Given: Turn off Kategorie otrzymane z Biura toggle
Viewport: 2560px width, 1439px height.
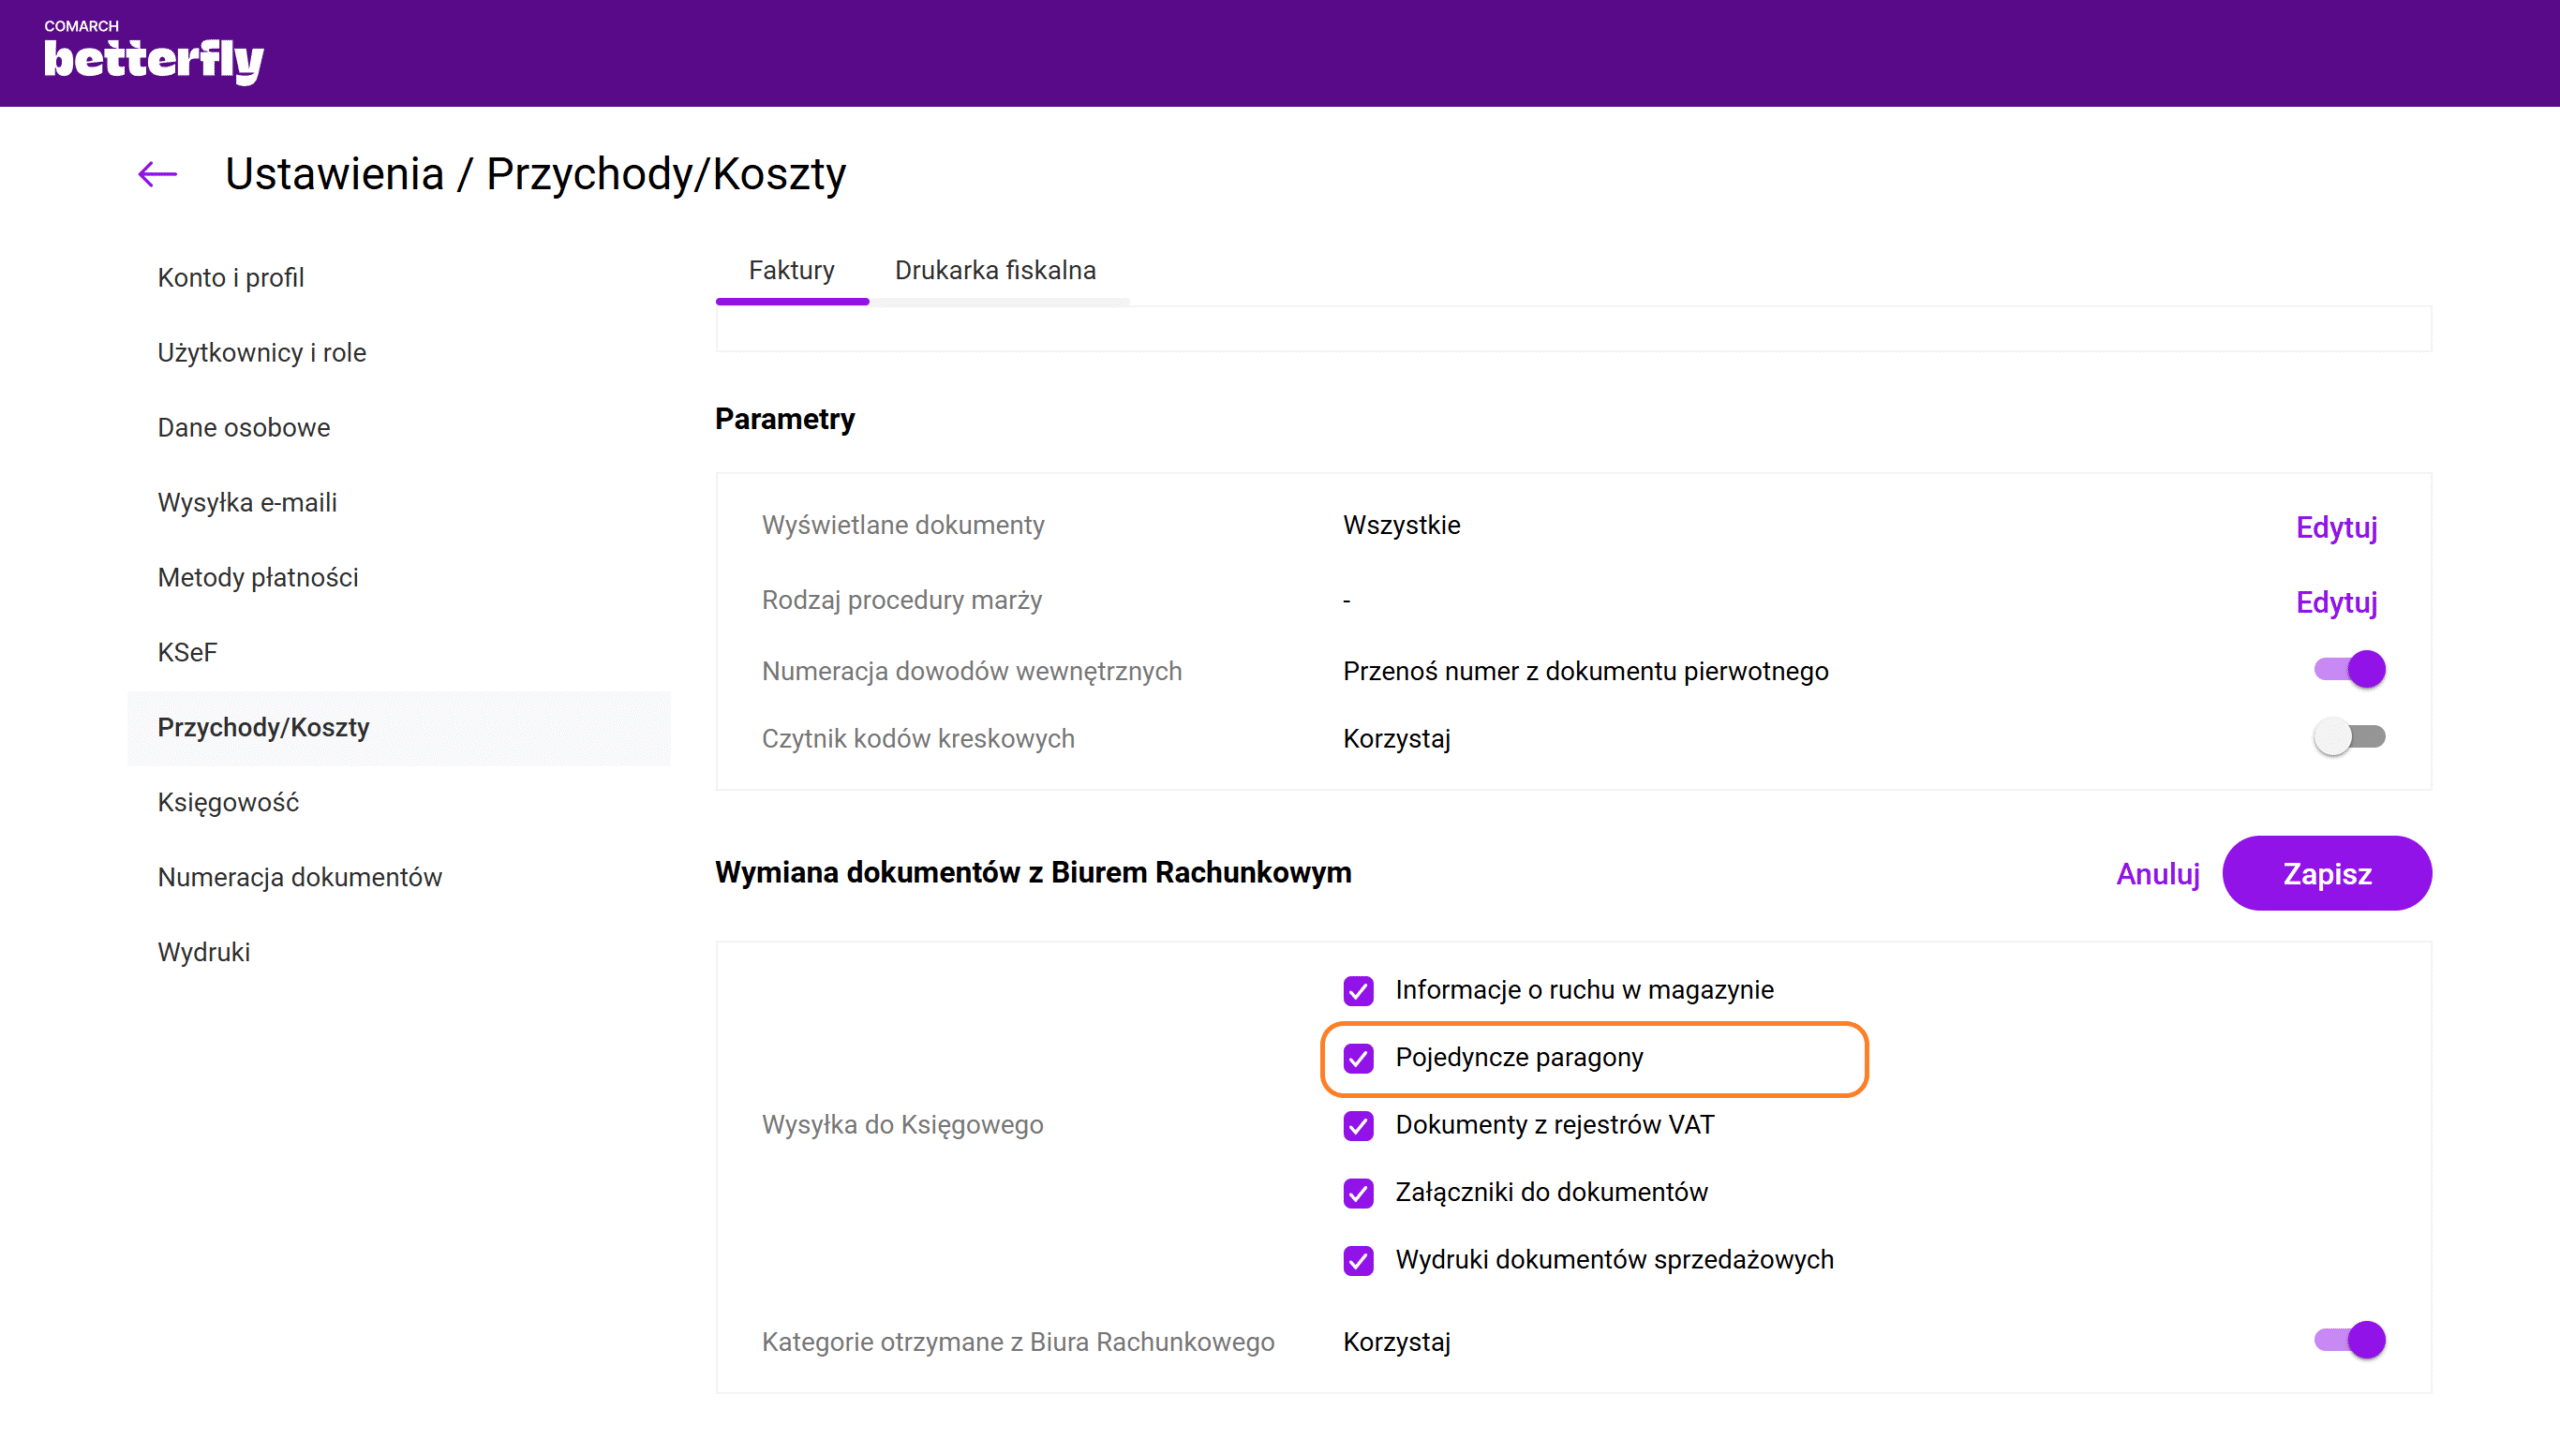Looking at the screenshot, I should tap(2349, 1340).
